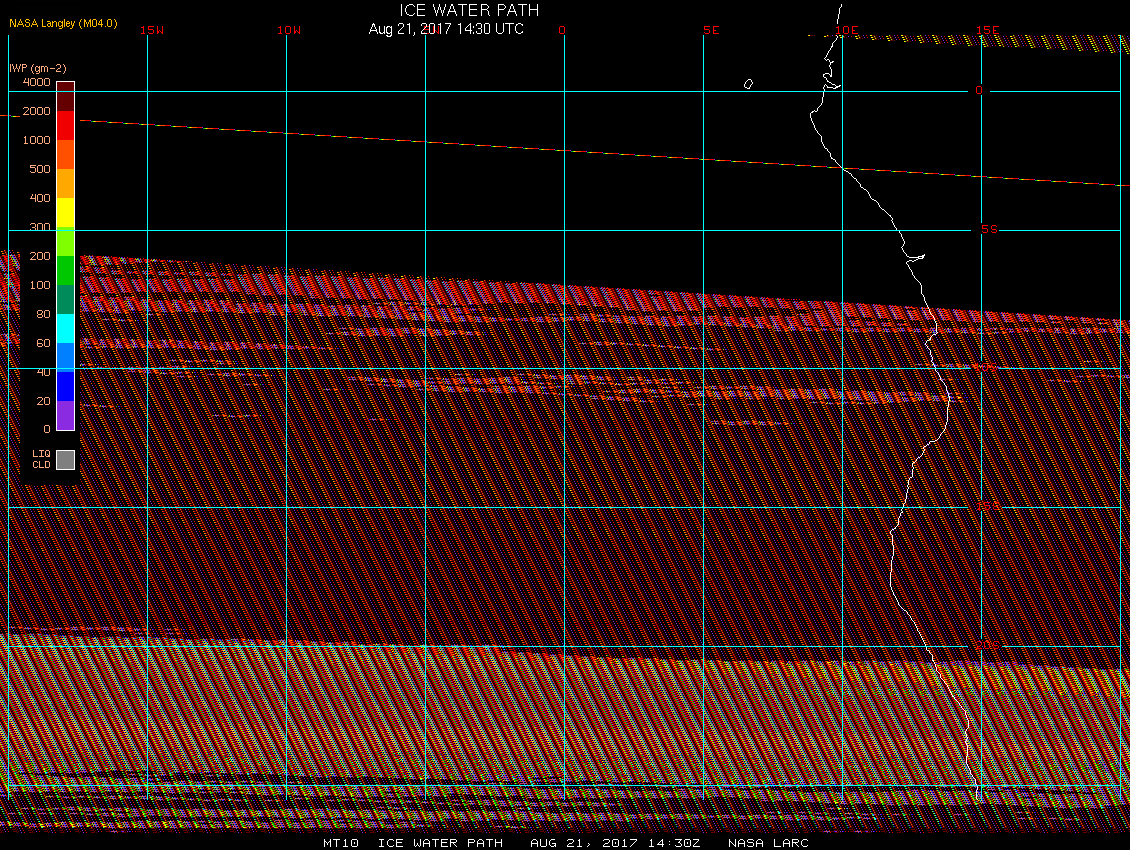Click the 5E longitude label
Viewport: 1130px width, 850px height.
711,30
